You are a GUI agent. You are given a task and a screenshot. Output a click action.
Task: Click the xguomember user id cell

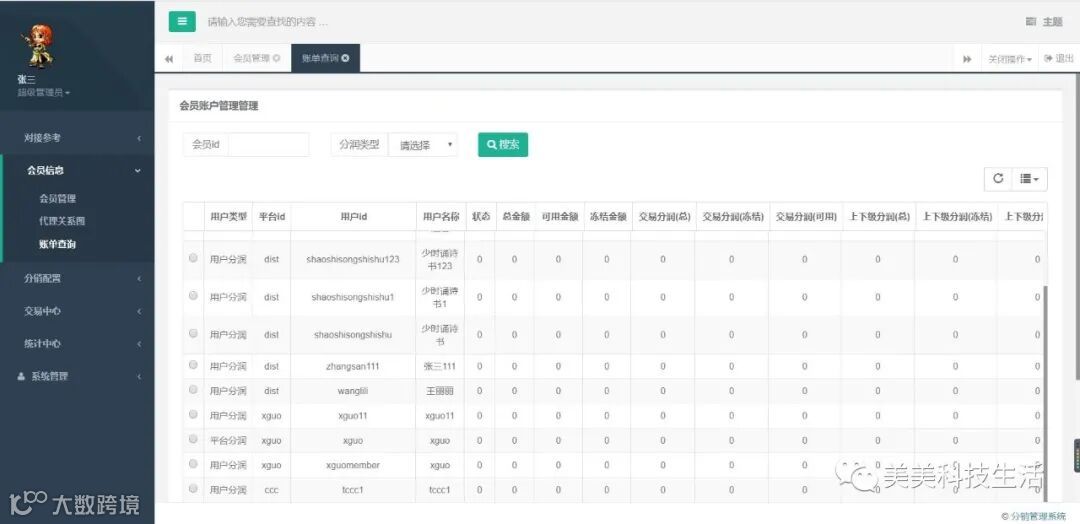352,465
